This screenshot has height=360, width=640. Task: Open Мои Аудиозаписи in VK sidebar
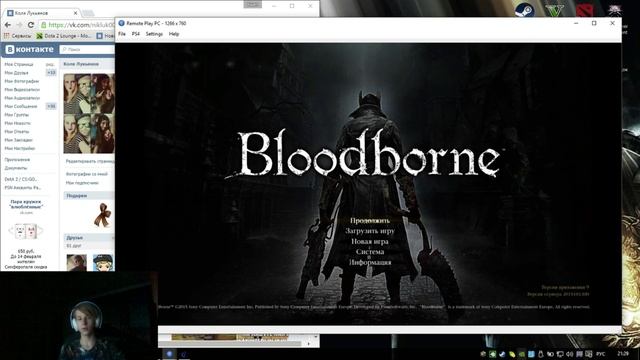[x=22, y=98]
